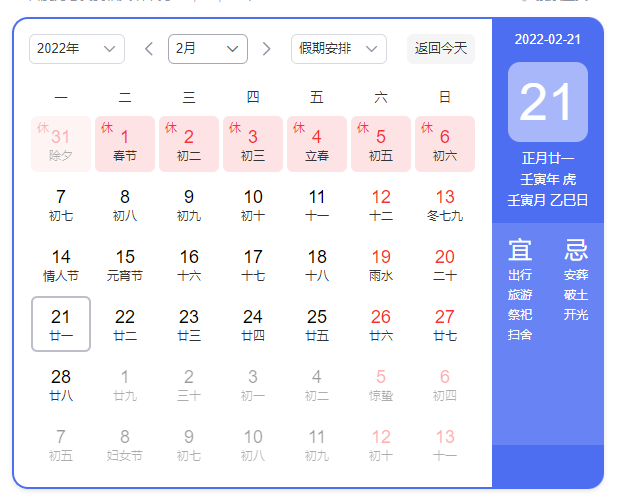Select date 8 初八
Image resolution: width=636 pixels, height=503 pixels.
tap(125, 204)
